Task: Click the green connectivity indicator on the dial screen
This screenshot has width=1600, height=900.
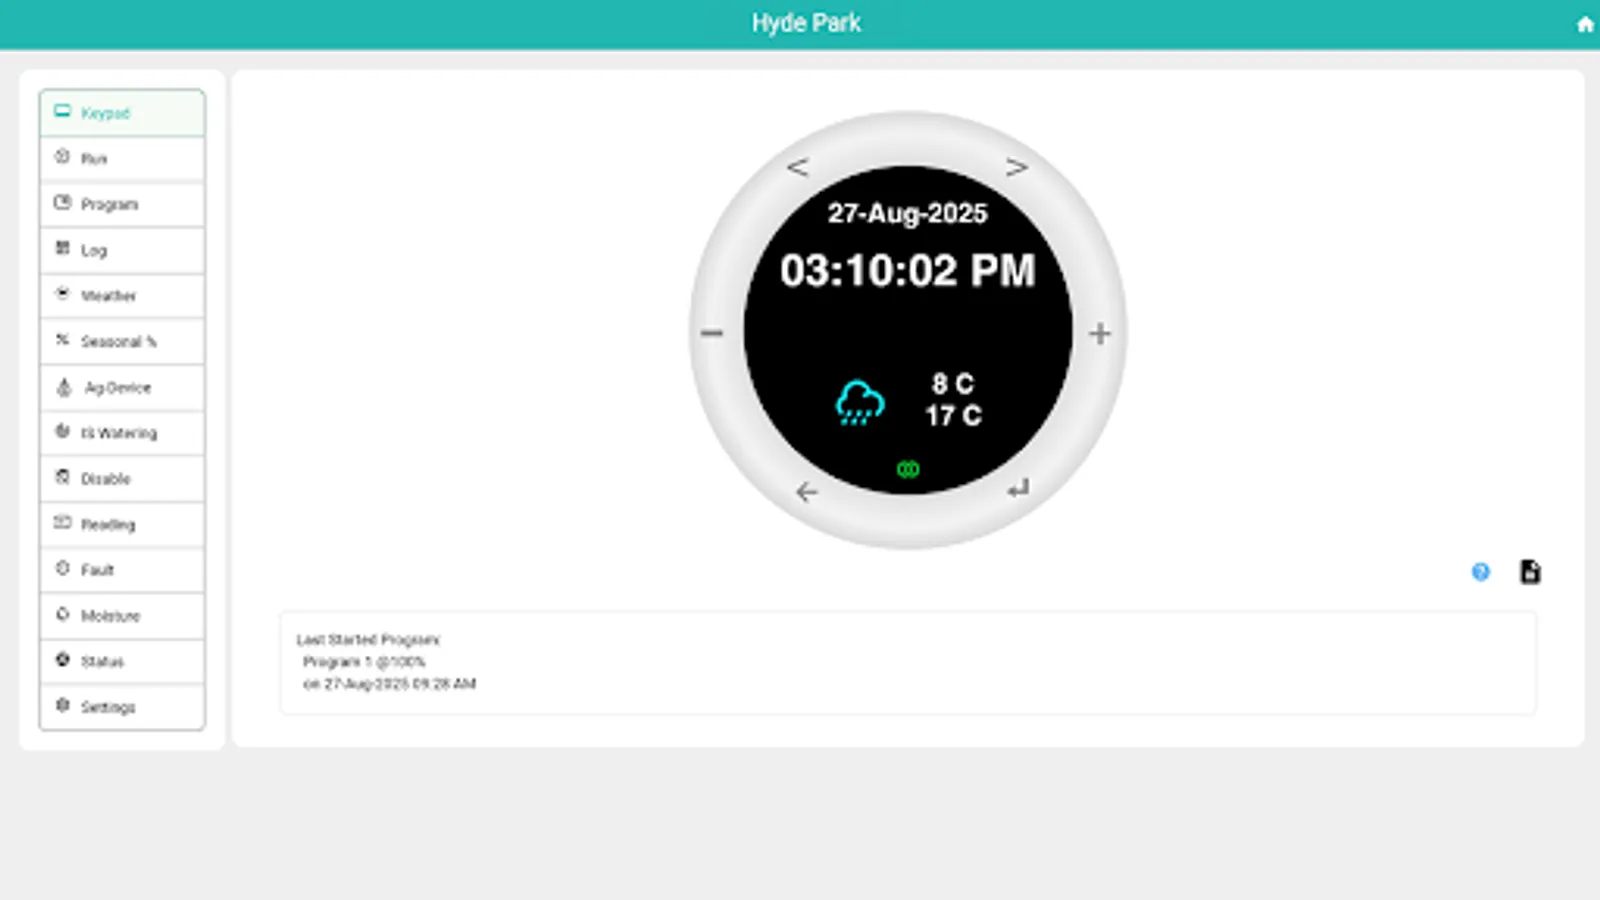Action: [908, 469]
